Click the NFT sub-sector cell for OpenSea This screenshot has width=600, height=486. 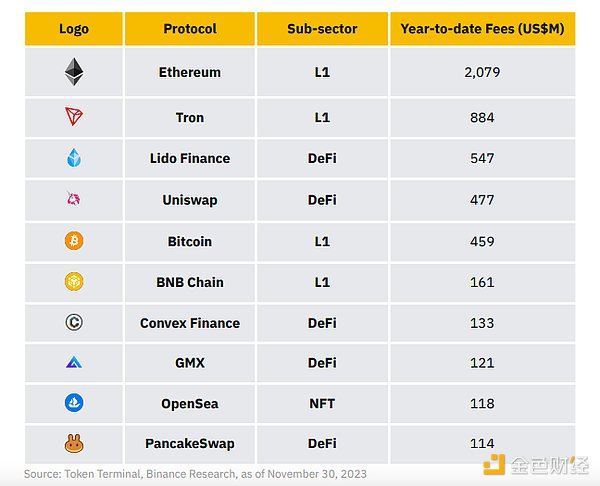pyautogui.click(x=322, y=404)
